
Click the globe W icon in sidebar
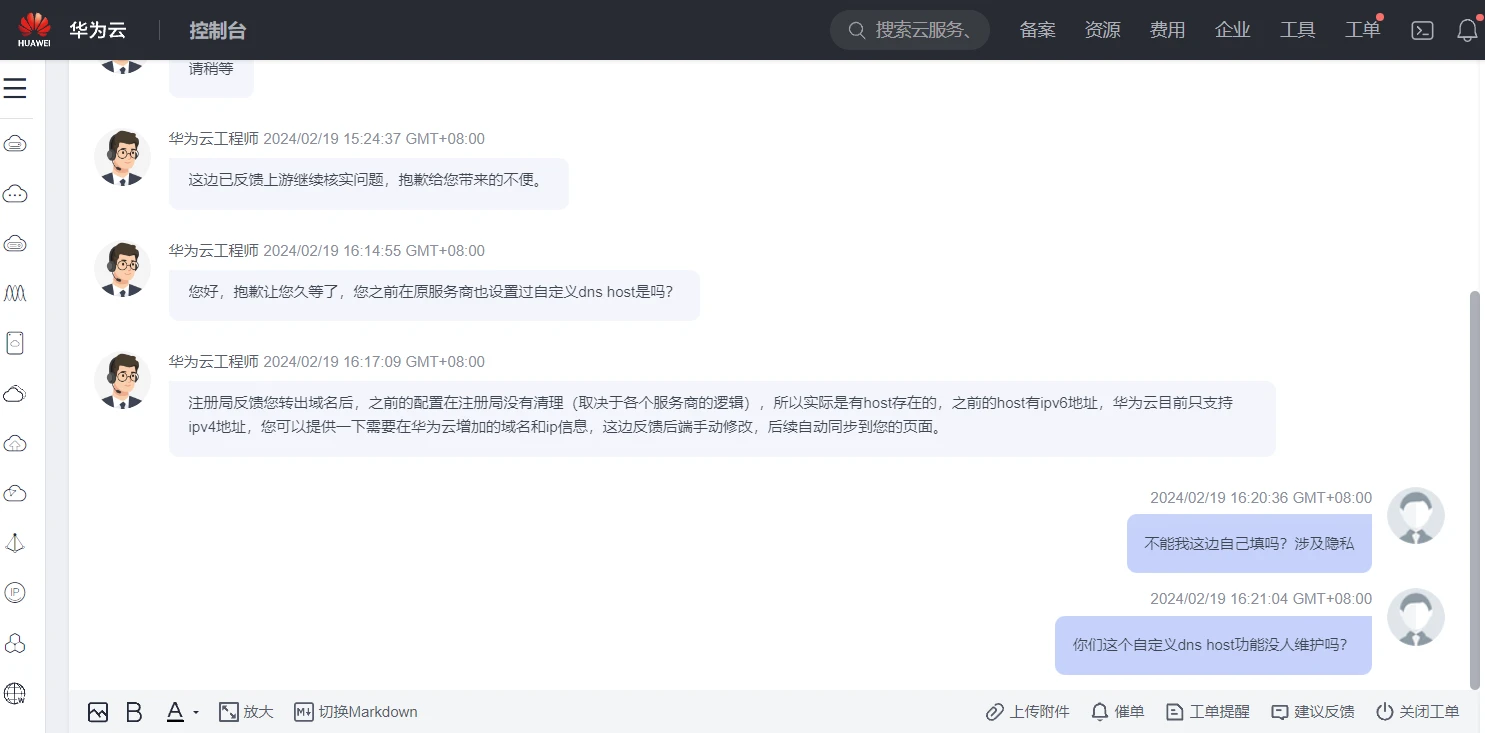(15, 693)
